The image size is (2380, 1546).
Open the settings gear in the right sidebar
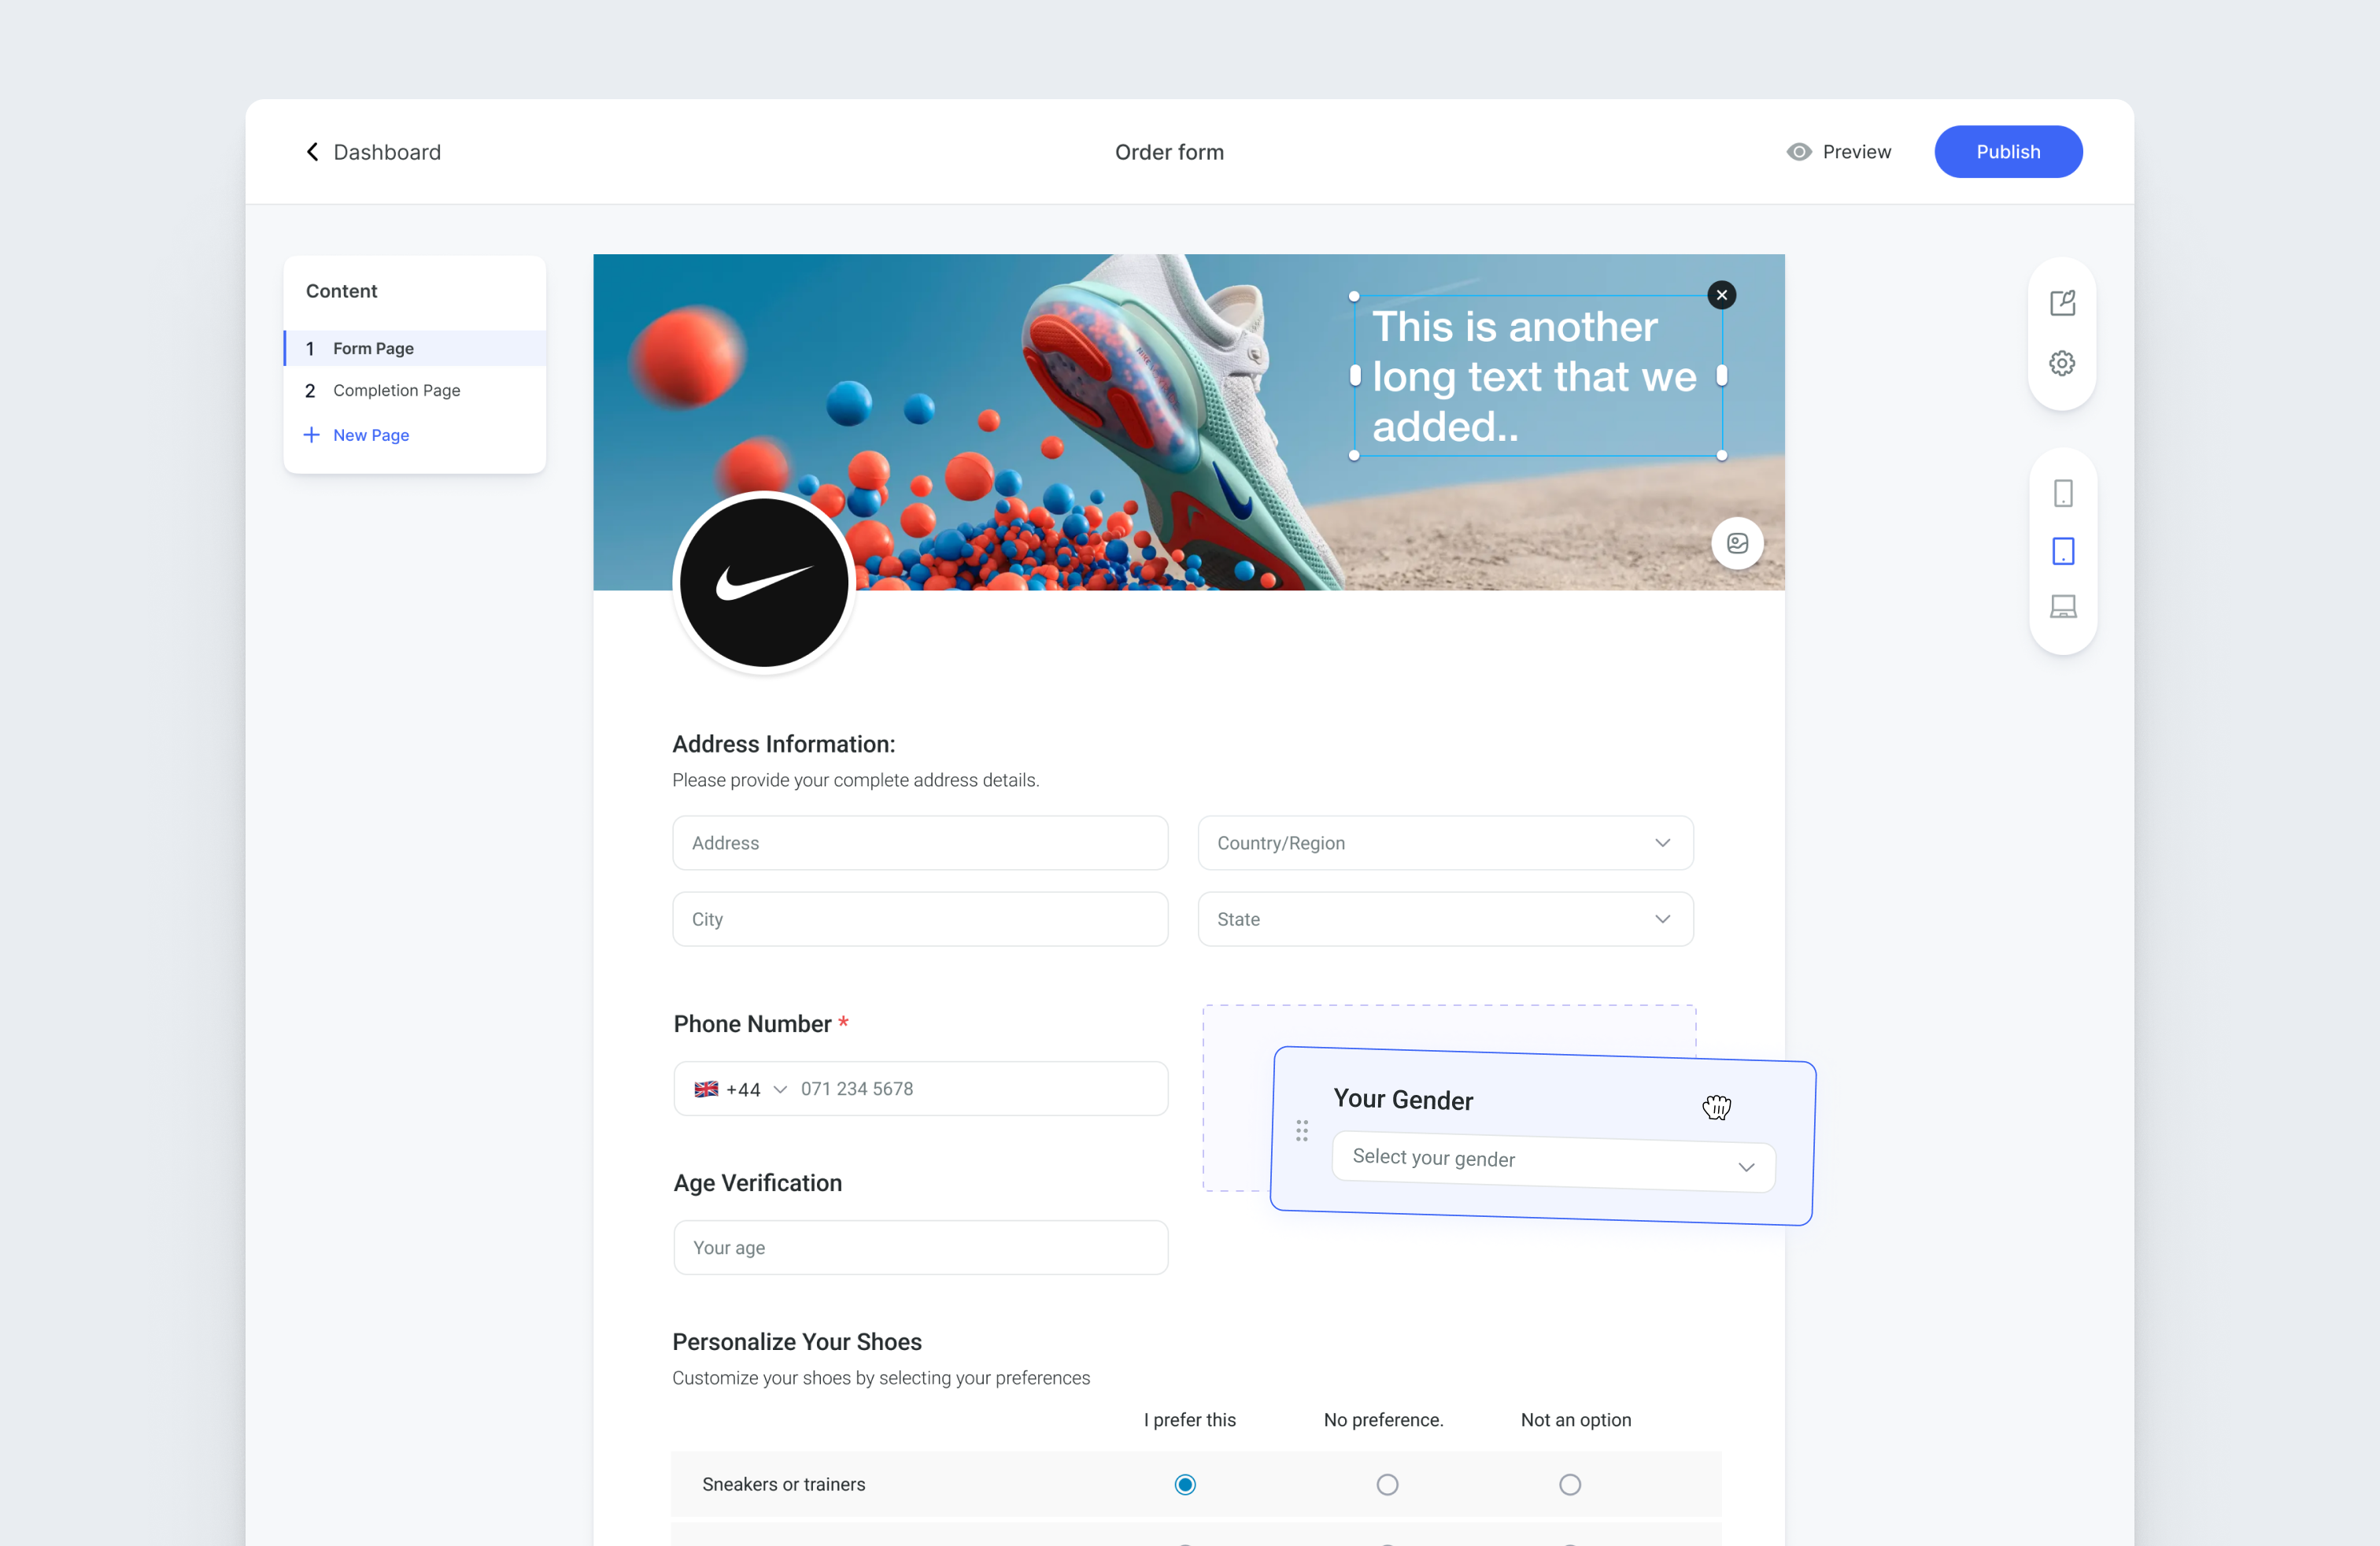tap(2061, 362)
